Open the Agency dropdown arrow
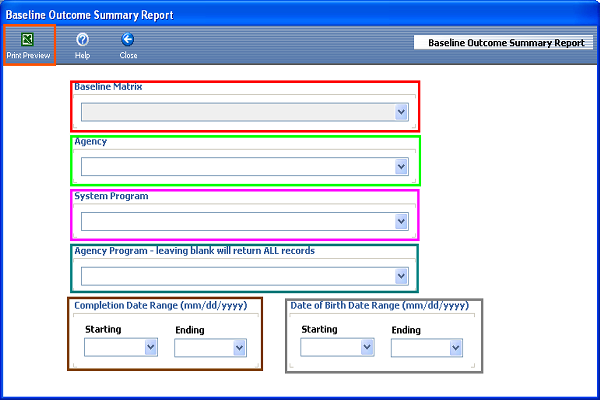600x400 pixels. 402,166
